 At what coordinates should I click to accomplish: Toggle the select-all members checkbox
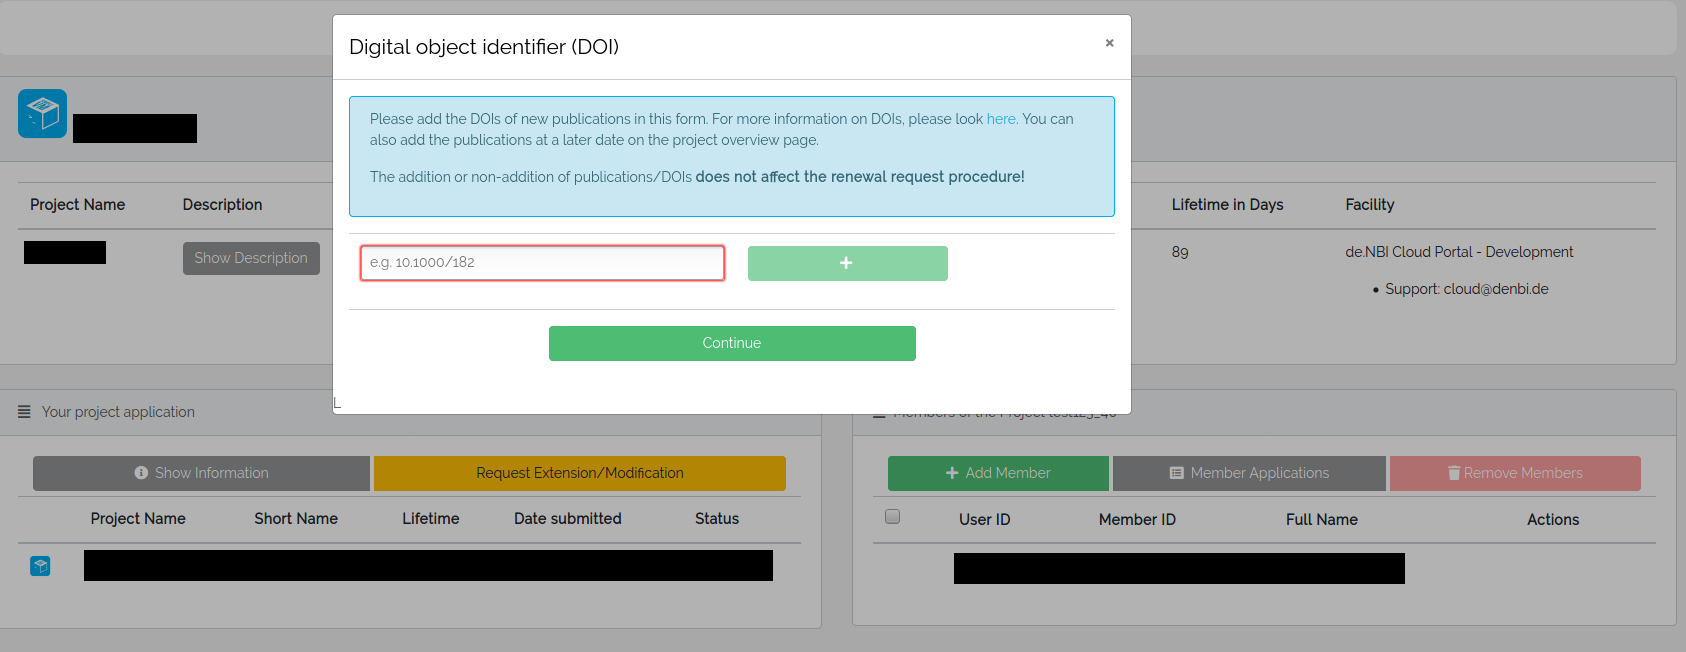pyautogui.click(x=892, y=517)
